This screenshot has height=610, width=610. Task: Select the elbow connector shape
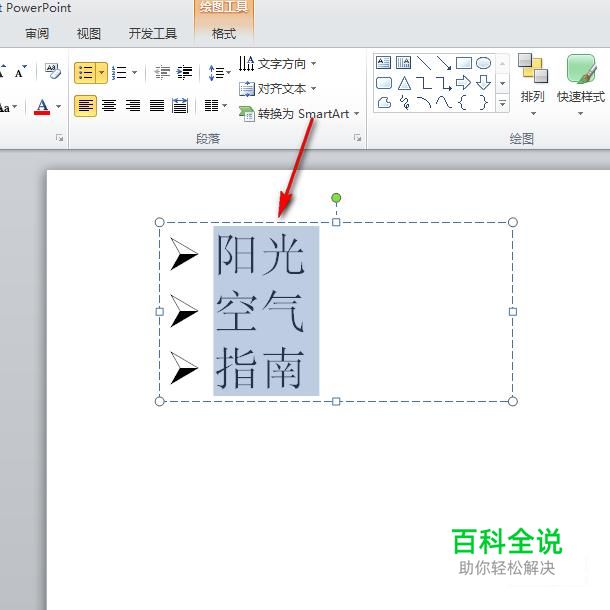click(x=424, y=82)
